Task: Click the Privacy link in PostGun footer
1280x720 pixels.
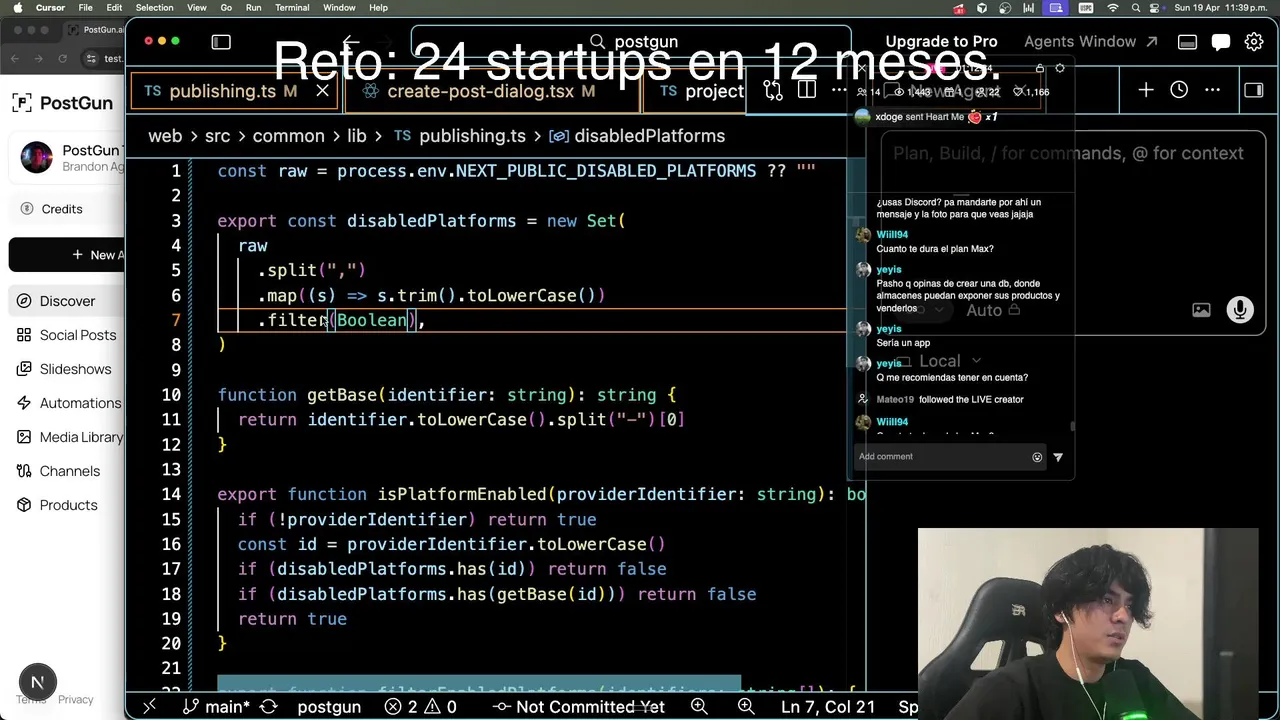Action: (75, 700)
